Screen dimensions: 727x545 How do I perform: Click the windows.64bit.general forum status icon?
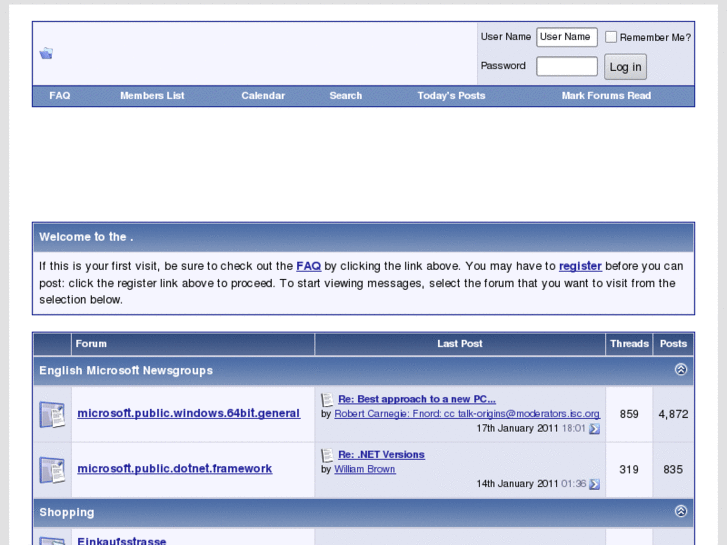point(52,415)
